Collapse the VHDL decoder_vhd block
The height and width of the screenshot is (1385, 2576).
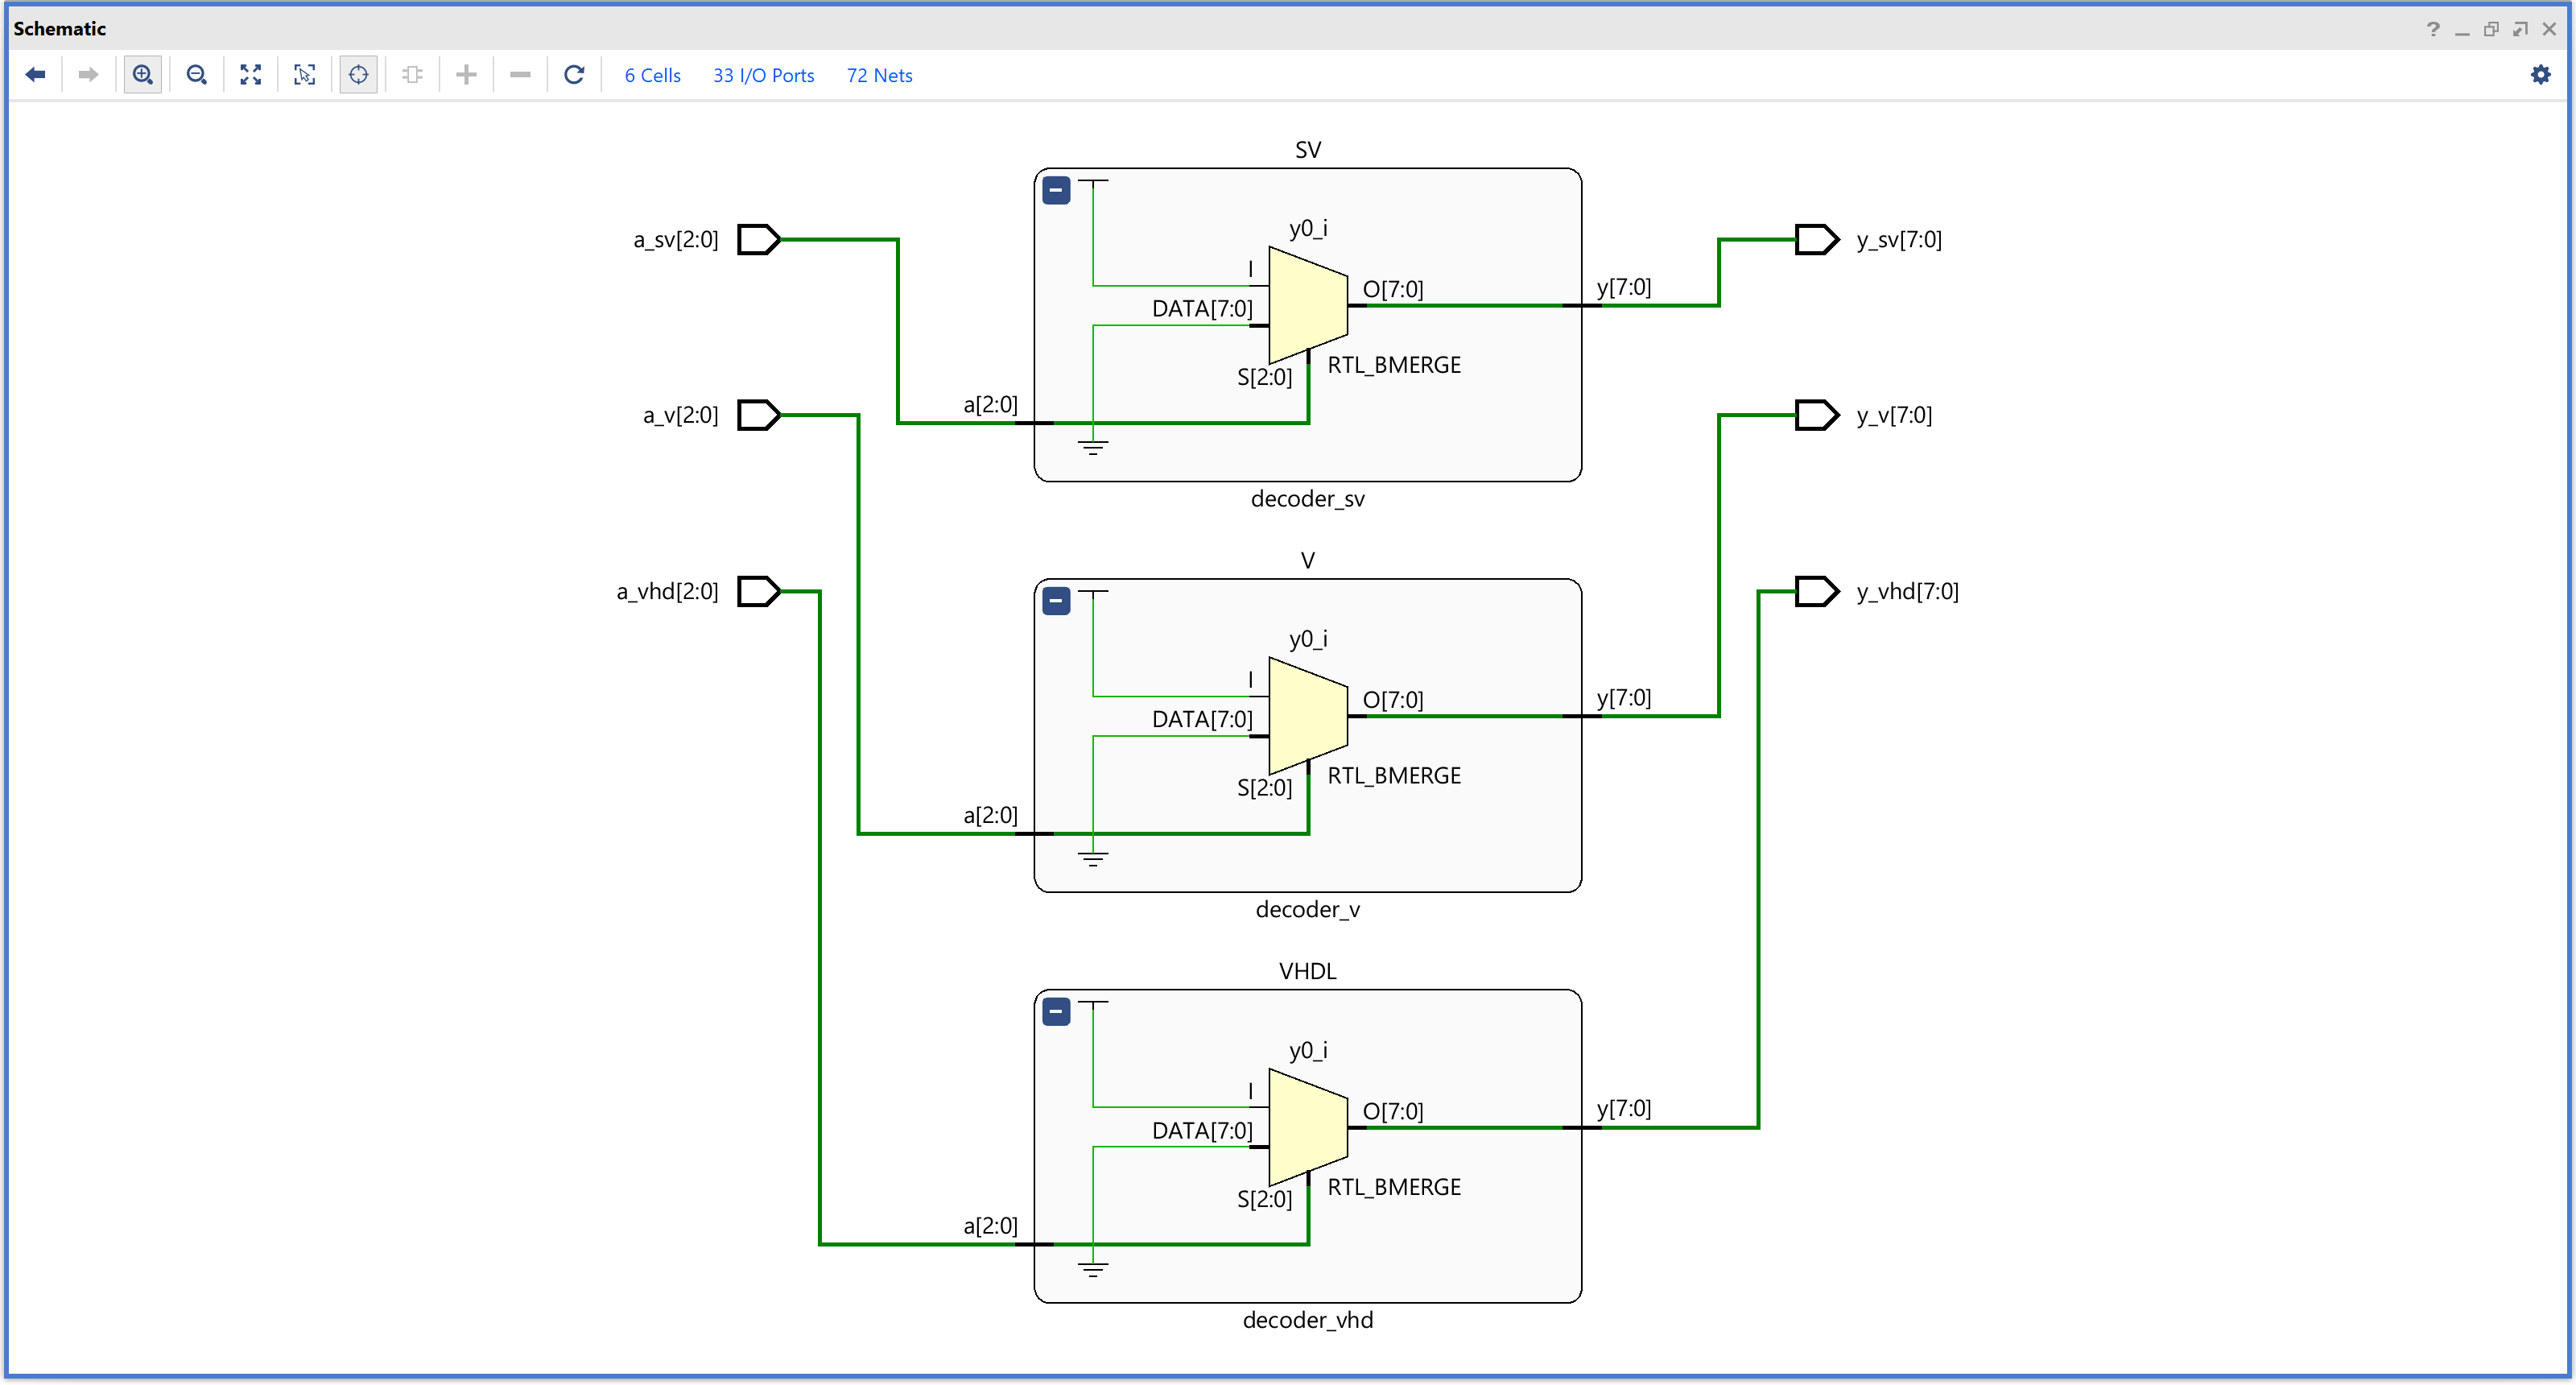point(1056,1012)
